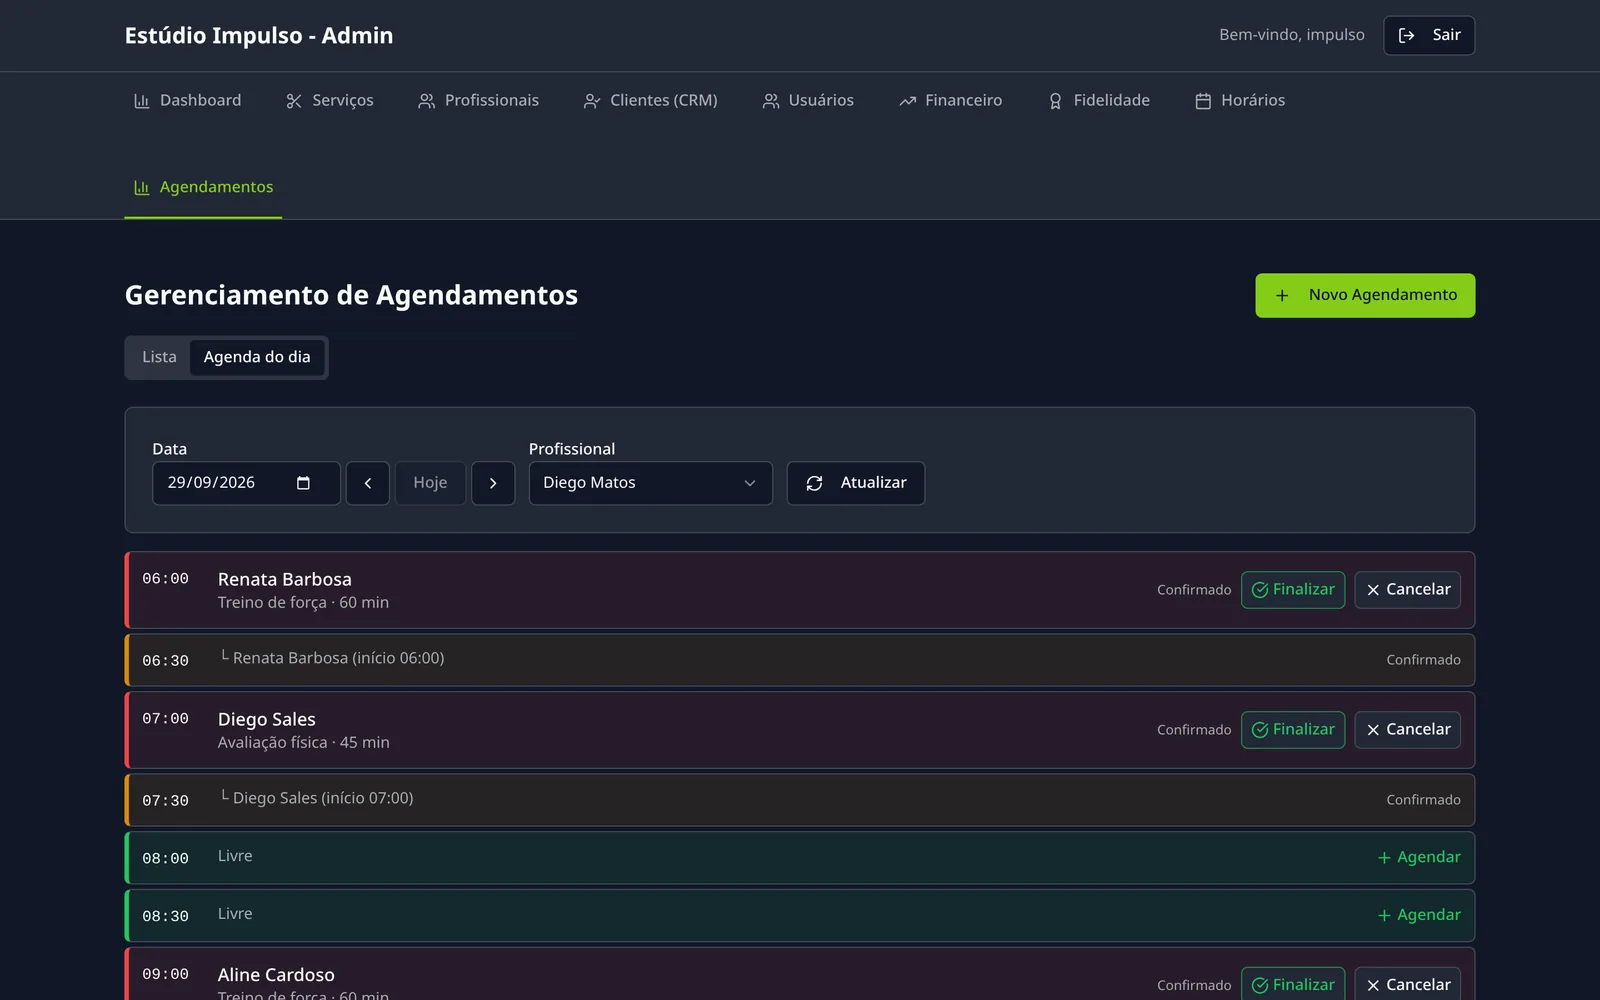The image size is (1600, 1000).
Task: Open the Clientes (CRM) tab
Action: tap(650, 101)
